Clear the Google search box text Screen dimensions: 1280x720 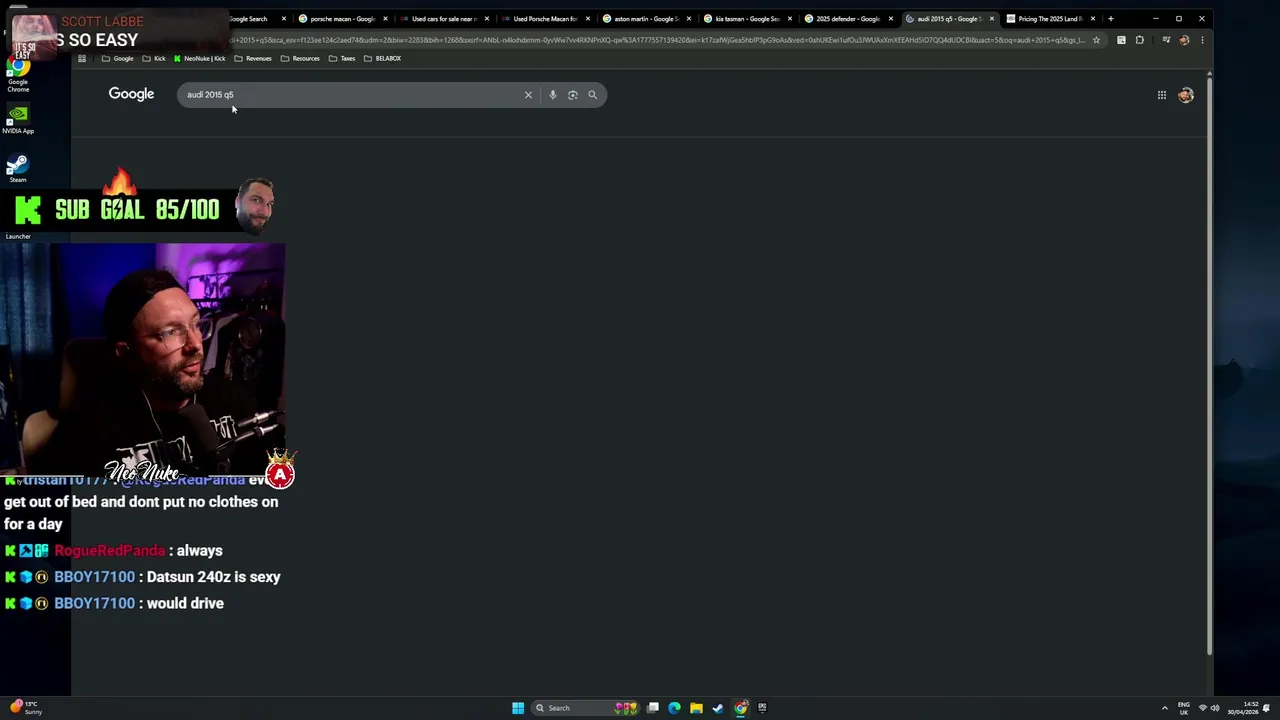tap(528, 95)
